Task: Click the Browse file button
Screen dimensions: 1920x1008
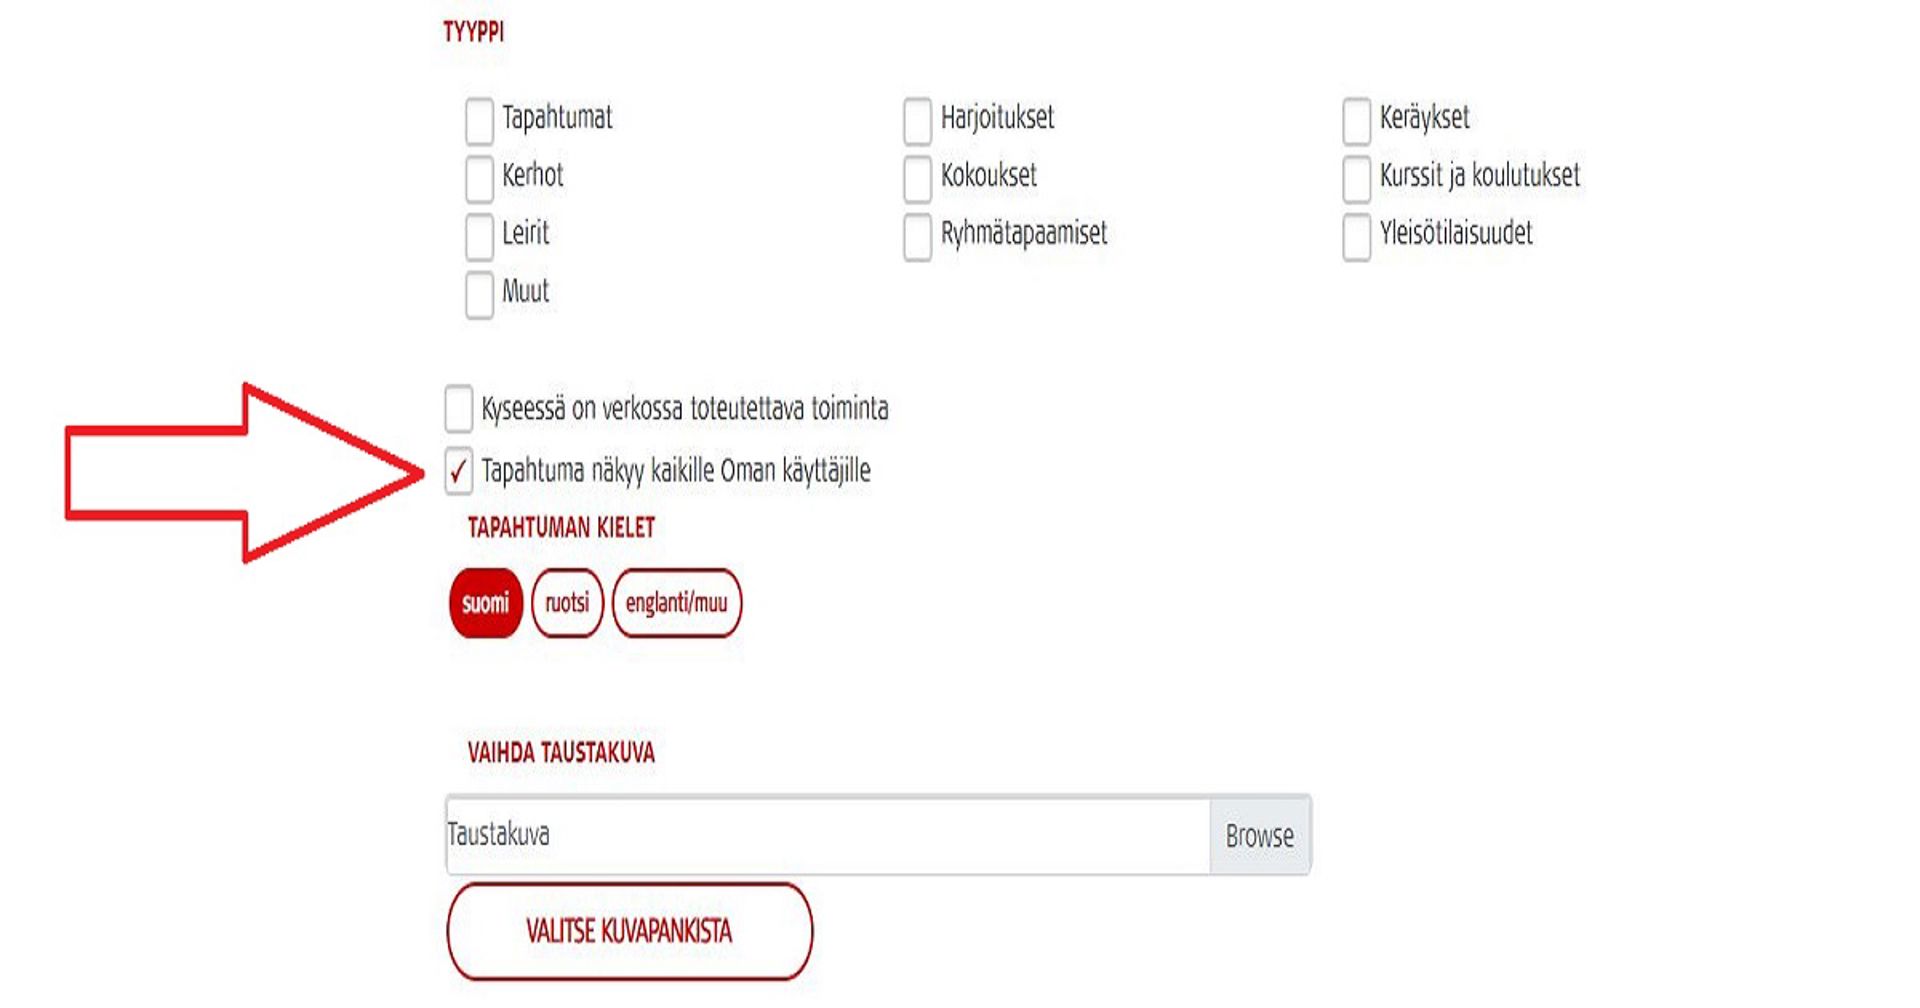Action: [x=1259, y=835]
